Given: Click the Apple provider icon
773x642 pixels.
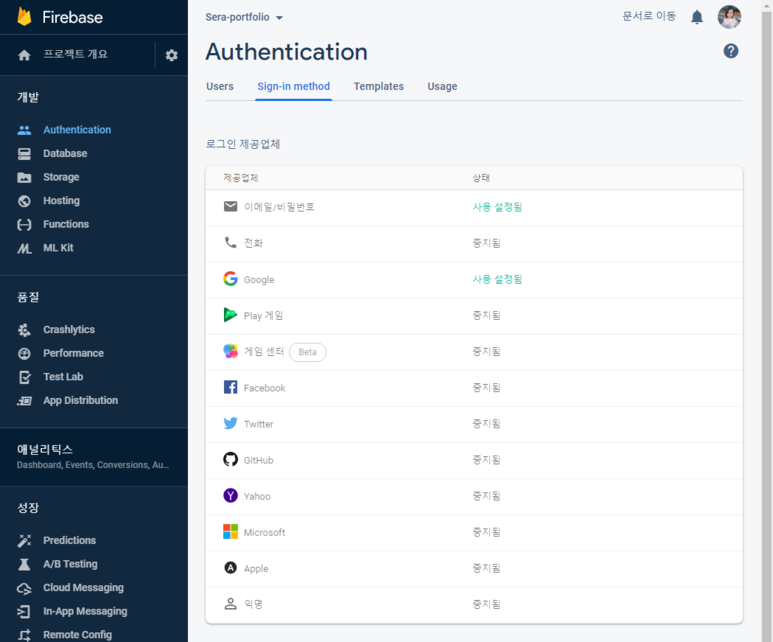Looking at the screenshot, I should click(230, 568).
